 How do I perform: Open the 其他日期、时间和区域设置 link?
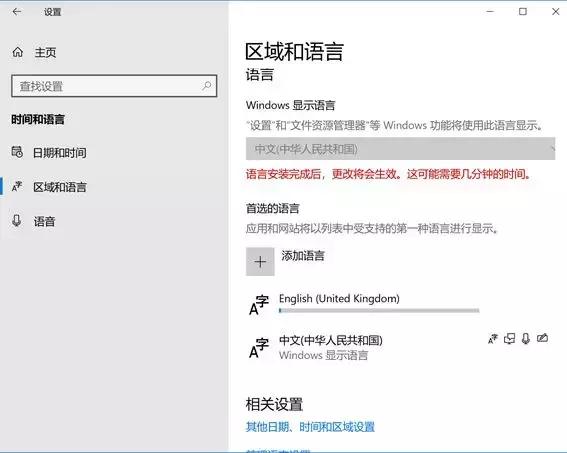pyautogui.click(x=310, y=427)
